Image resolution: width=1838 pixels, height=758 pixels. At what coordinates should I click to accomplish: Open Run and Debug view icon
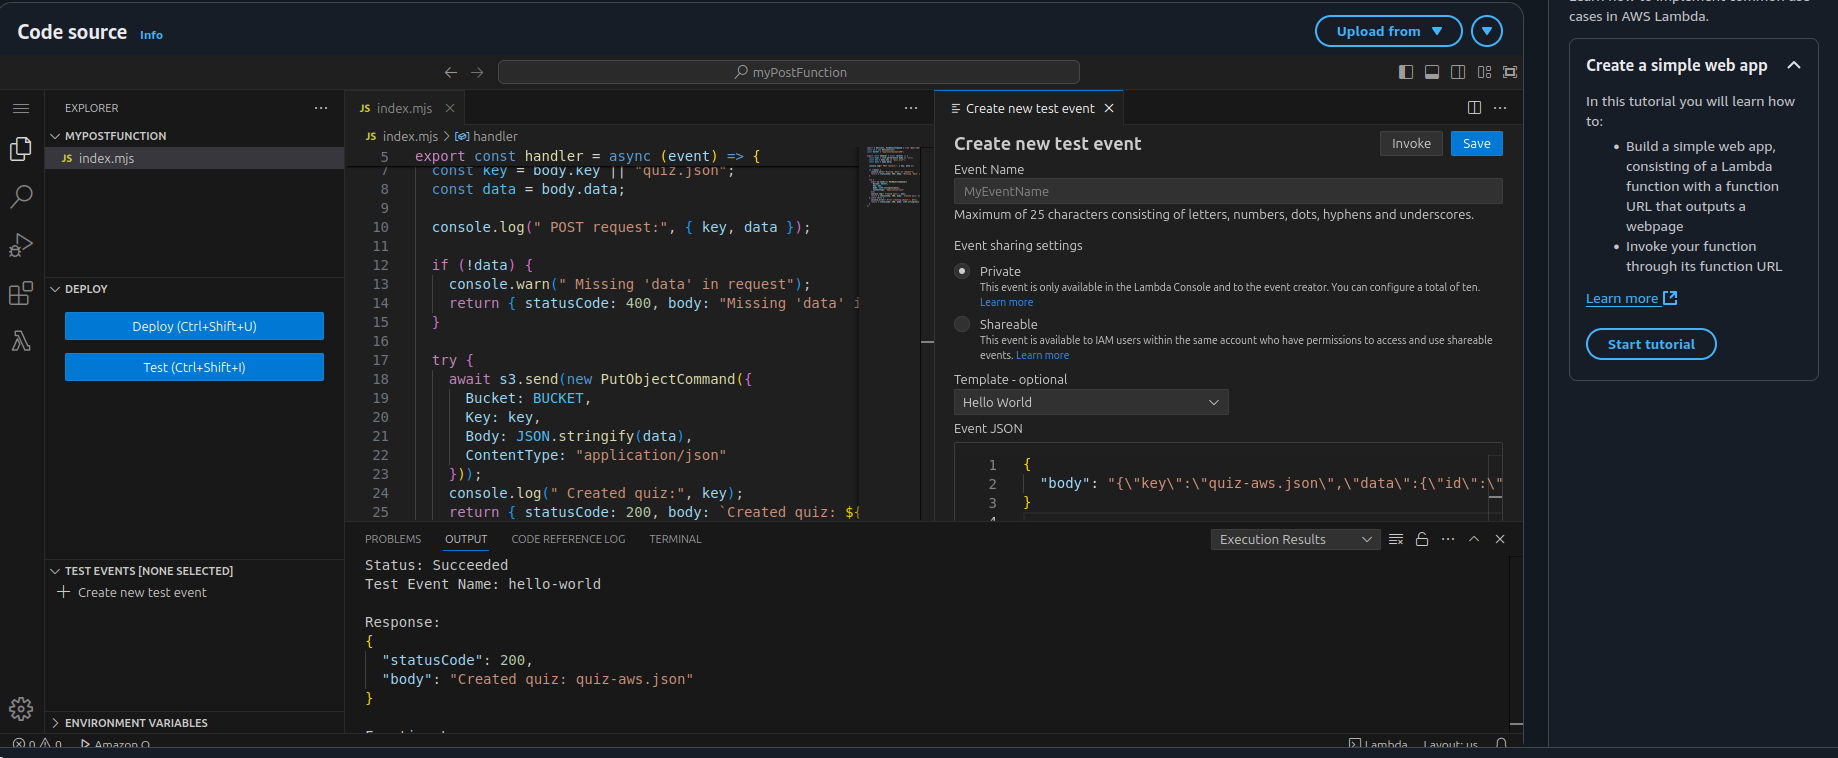(x=21, y=245)
